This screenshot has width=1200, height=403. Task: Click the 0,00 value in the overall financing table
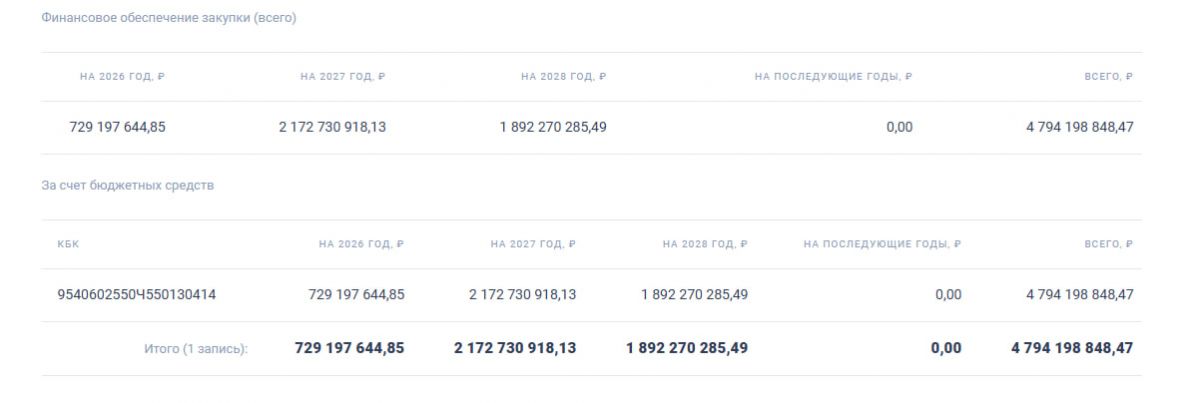click(x=899, y=127)
